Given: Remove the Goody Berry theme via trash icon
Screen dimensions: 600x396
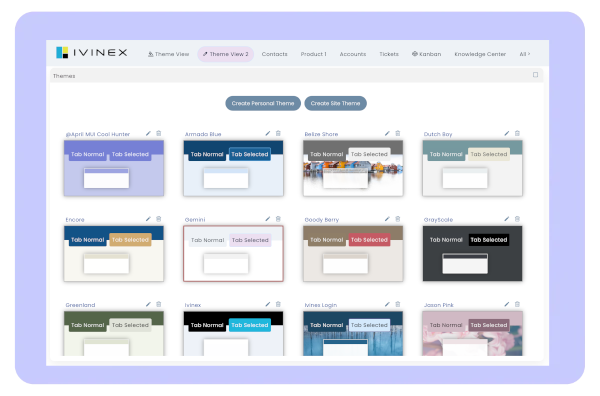Looking at the screenshot, I should click(398, 219).
